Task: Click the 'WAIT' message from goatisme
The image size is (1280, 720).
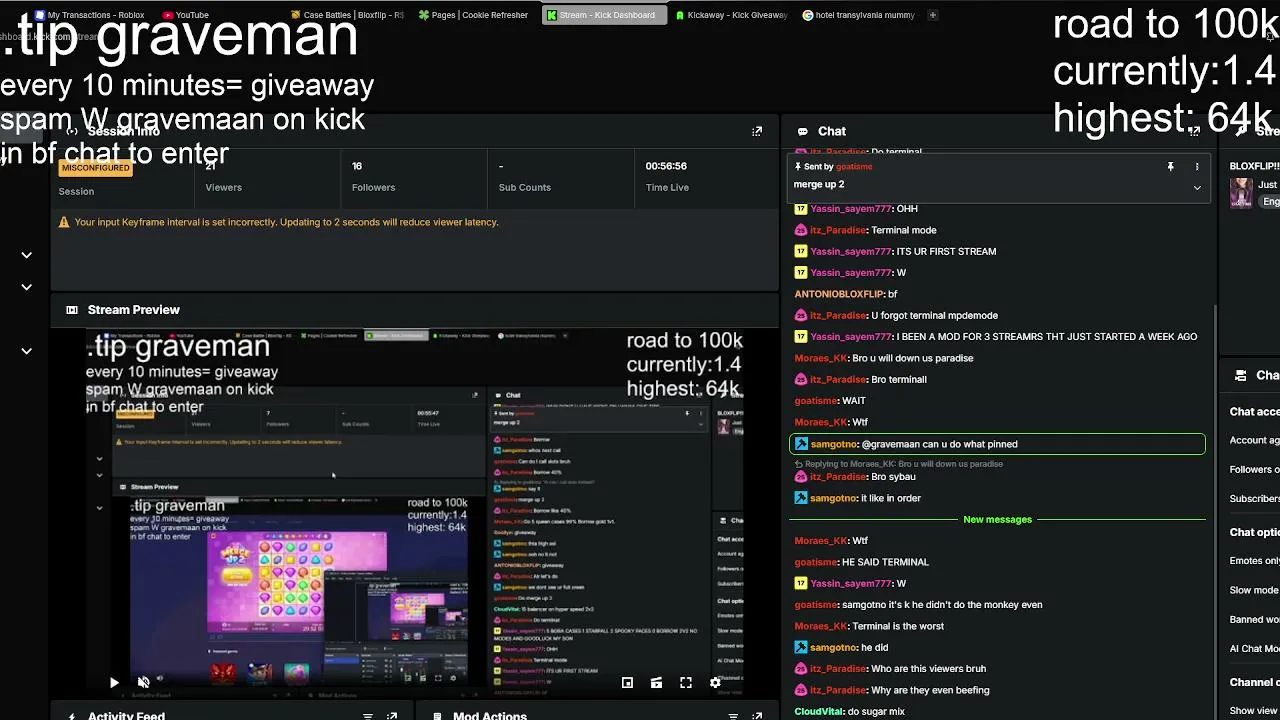Action: tap(854, 401)
